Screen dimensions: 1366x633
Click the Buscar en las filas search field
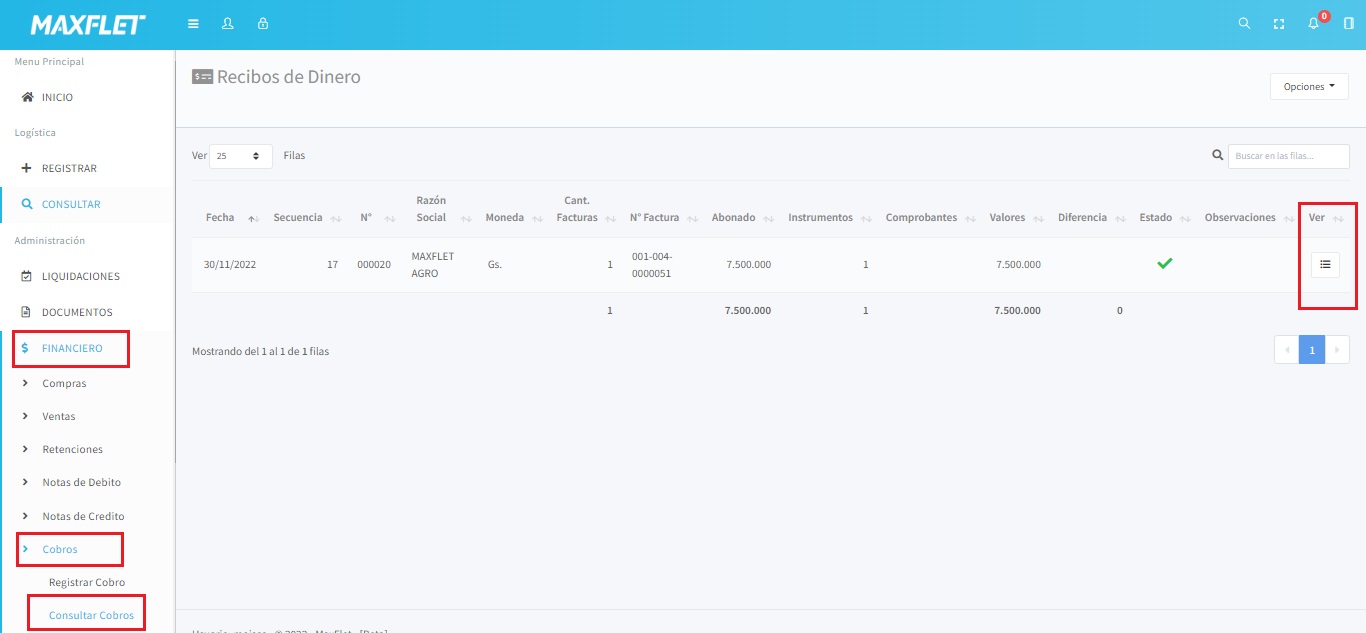click(x=1288, y=156)
